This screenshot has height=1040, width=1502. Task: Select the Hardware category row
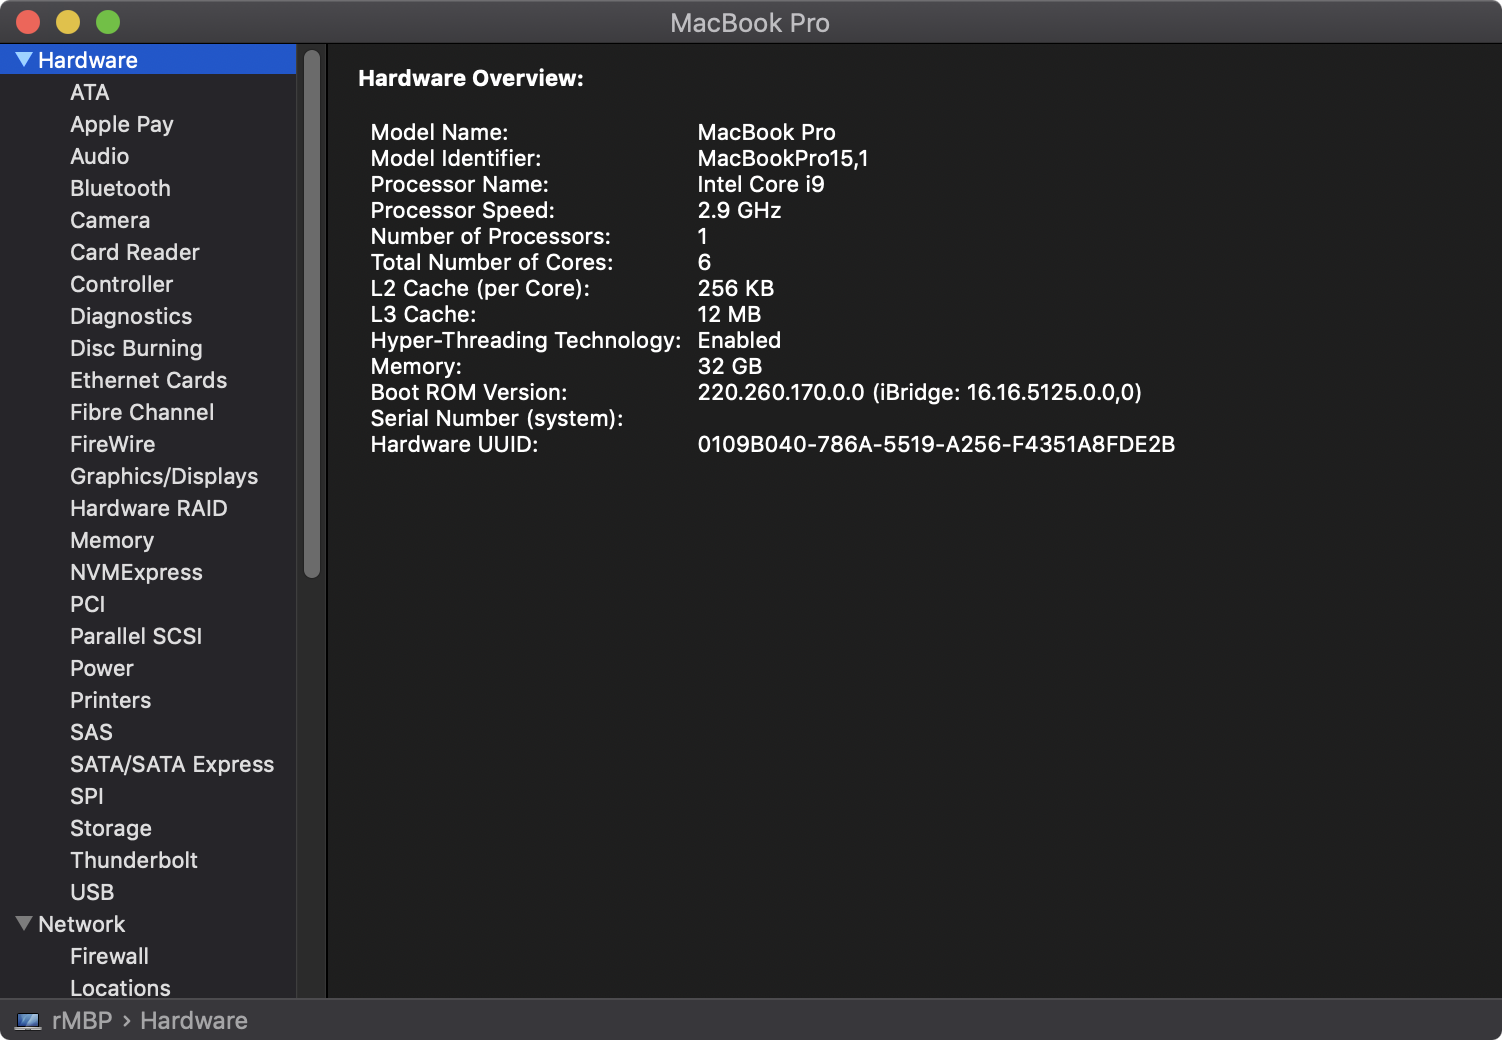tap(148, 60)
